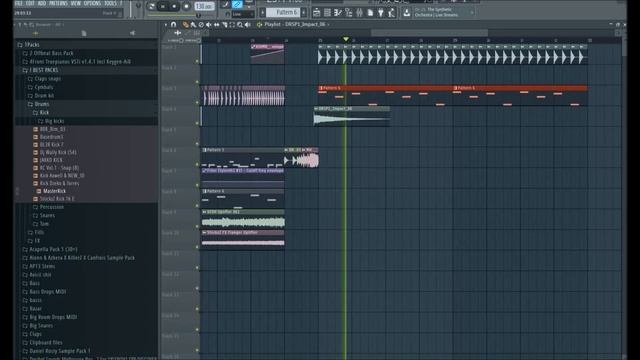The image size is (640, 360).
Task: Click the blue highlighted link icon in top toolbar
Action: 237,5
